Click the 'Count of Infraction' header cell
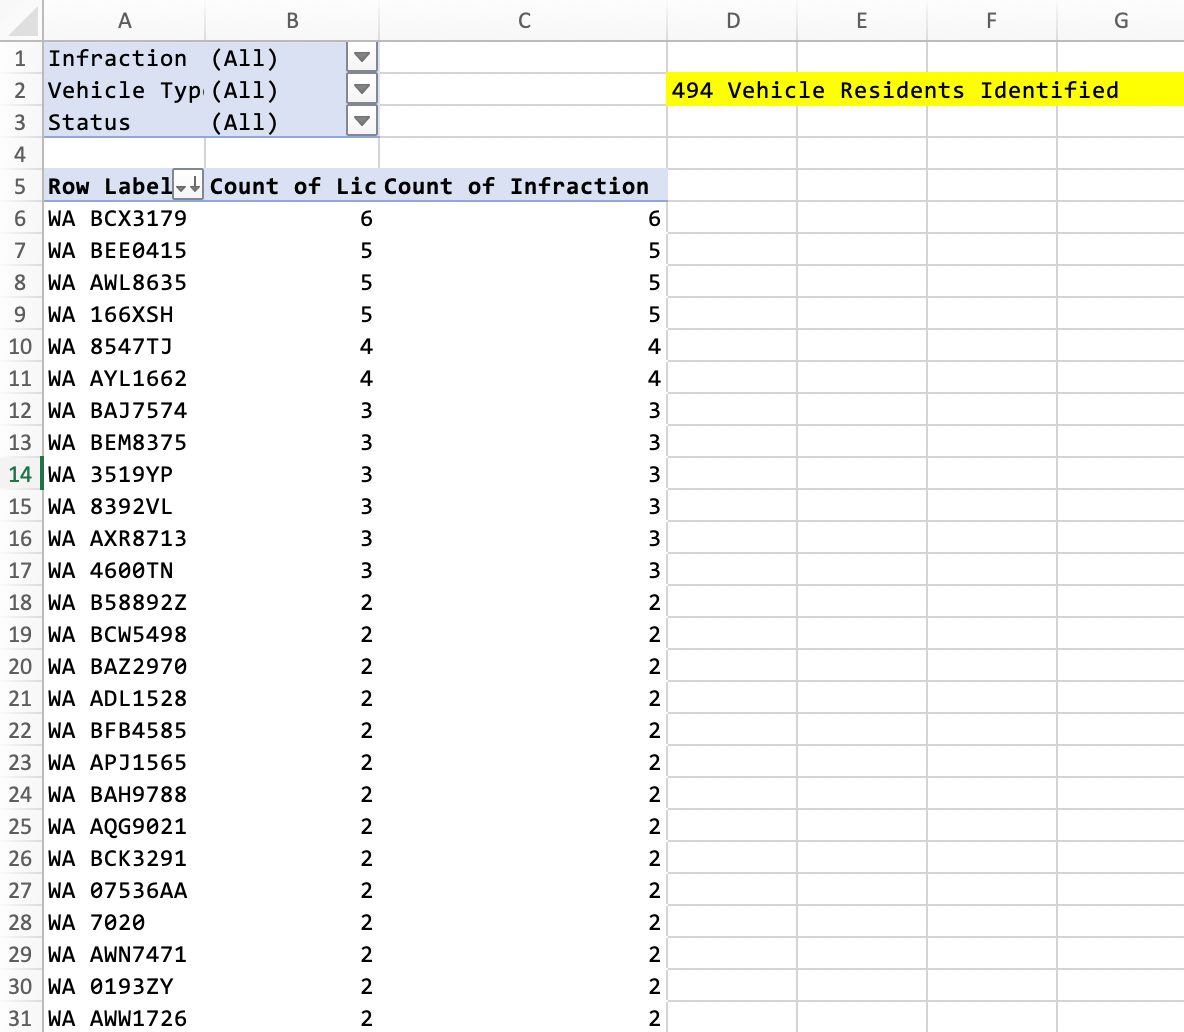The width and height of the screenshot is (1184, 1032). [523, 186]
